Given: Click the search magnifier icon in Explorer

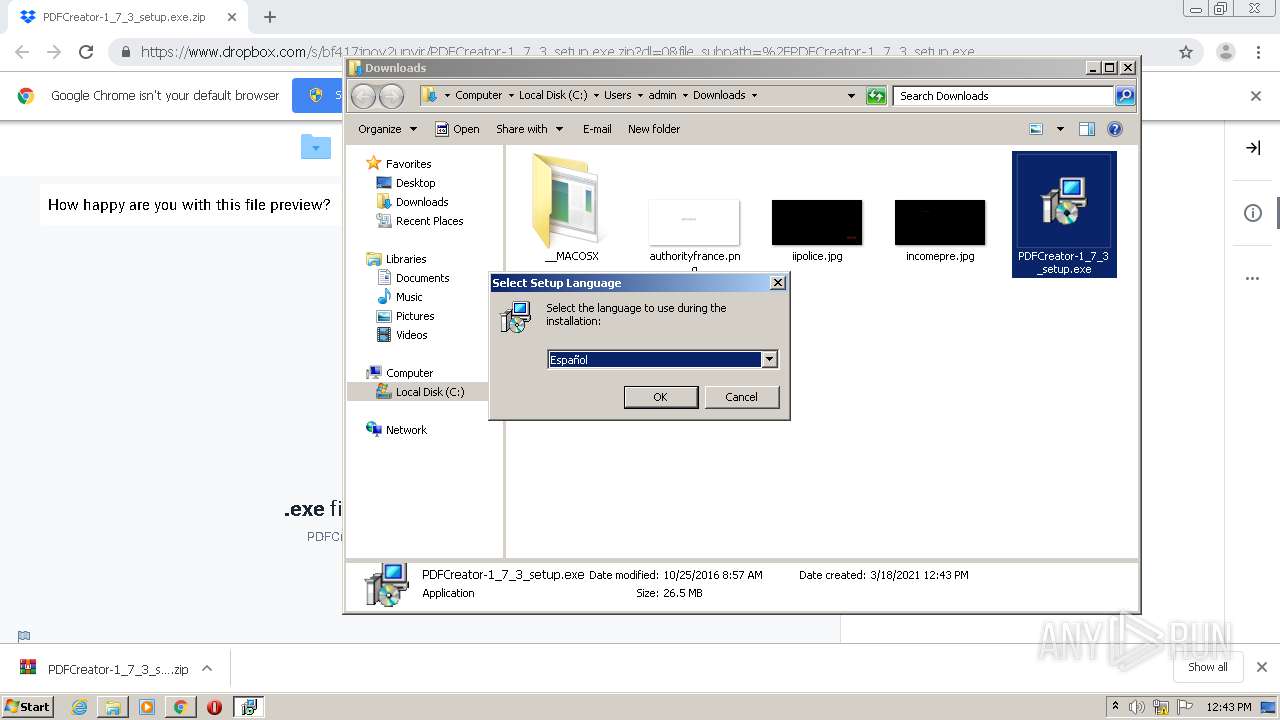Looking at the screenshot, I should pyautogui.click(x=1125, y=96).
